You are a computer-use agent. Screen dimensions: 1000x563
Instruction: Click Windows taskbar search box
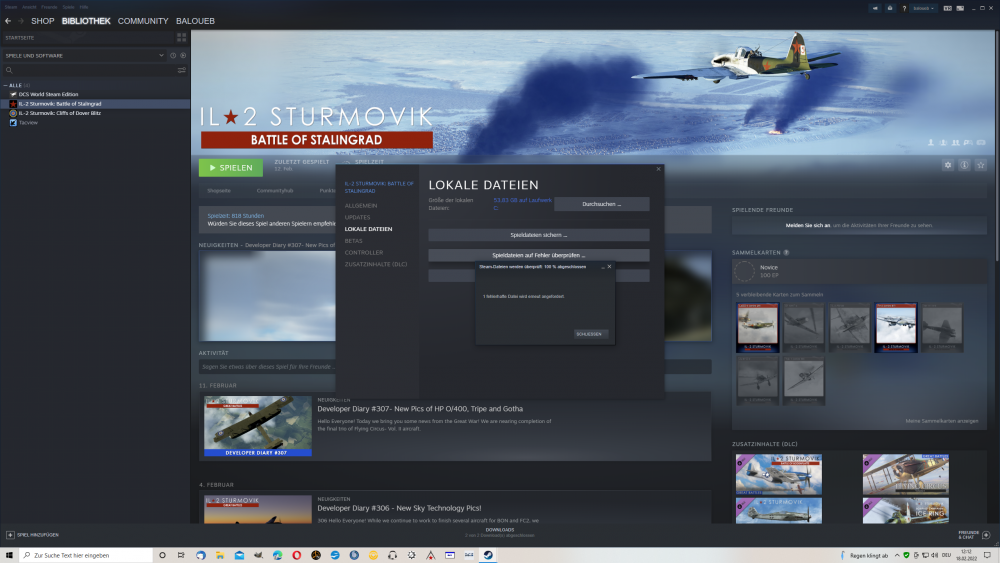pyautogui.click(x=86, y=555)
